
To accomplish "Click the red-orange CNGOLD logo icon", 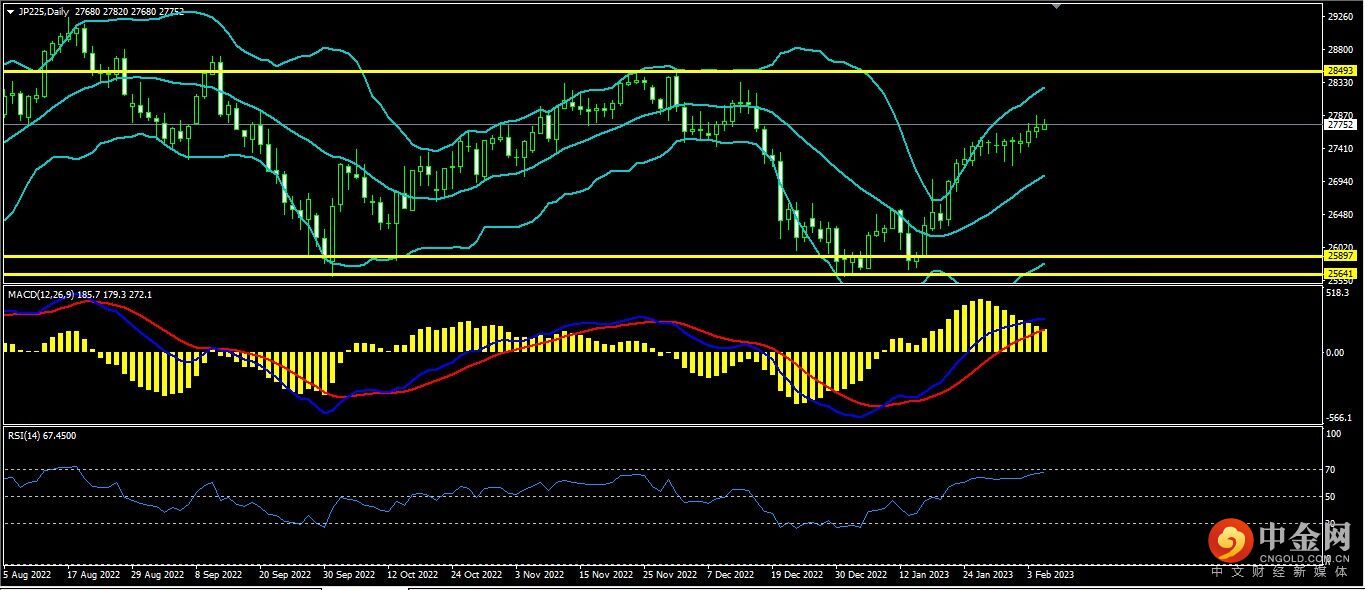I will click(x=1230, y=541).
